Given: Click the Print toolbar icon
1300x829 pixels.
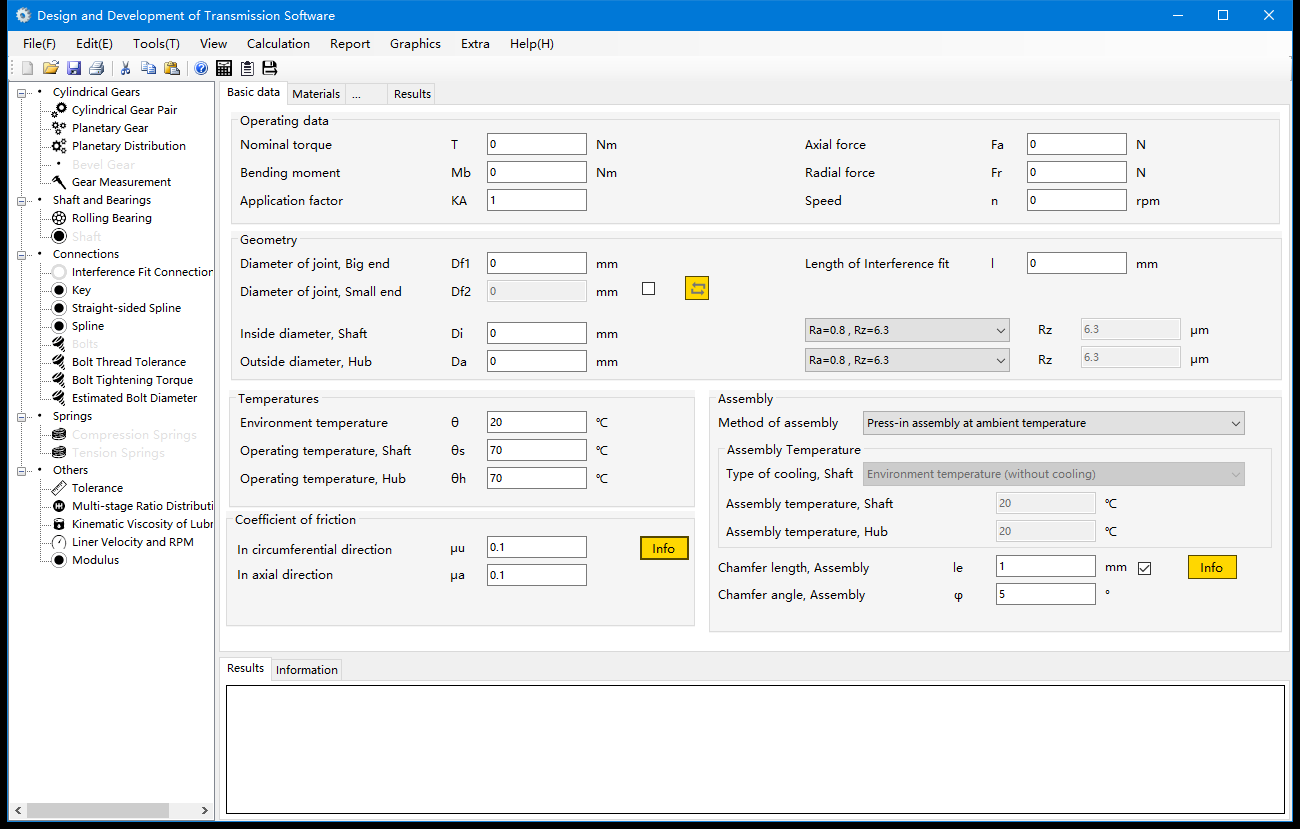Looking at the screenshot, I should pos(97,68).
